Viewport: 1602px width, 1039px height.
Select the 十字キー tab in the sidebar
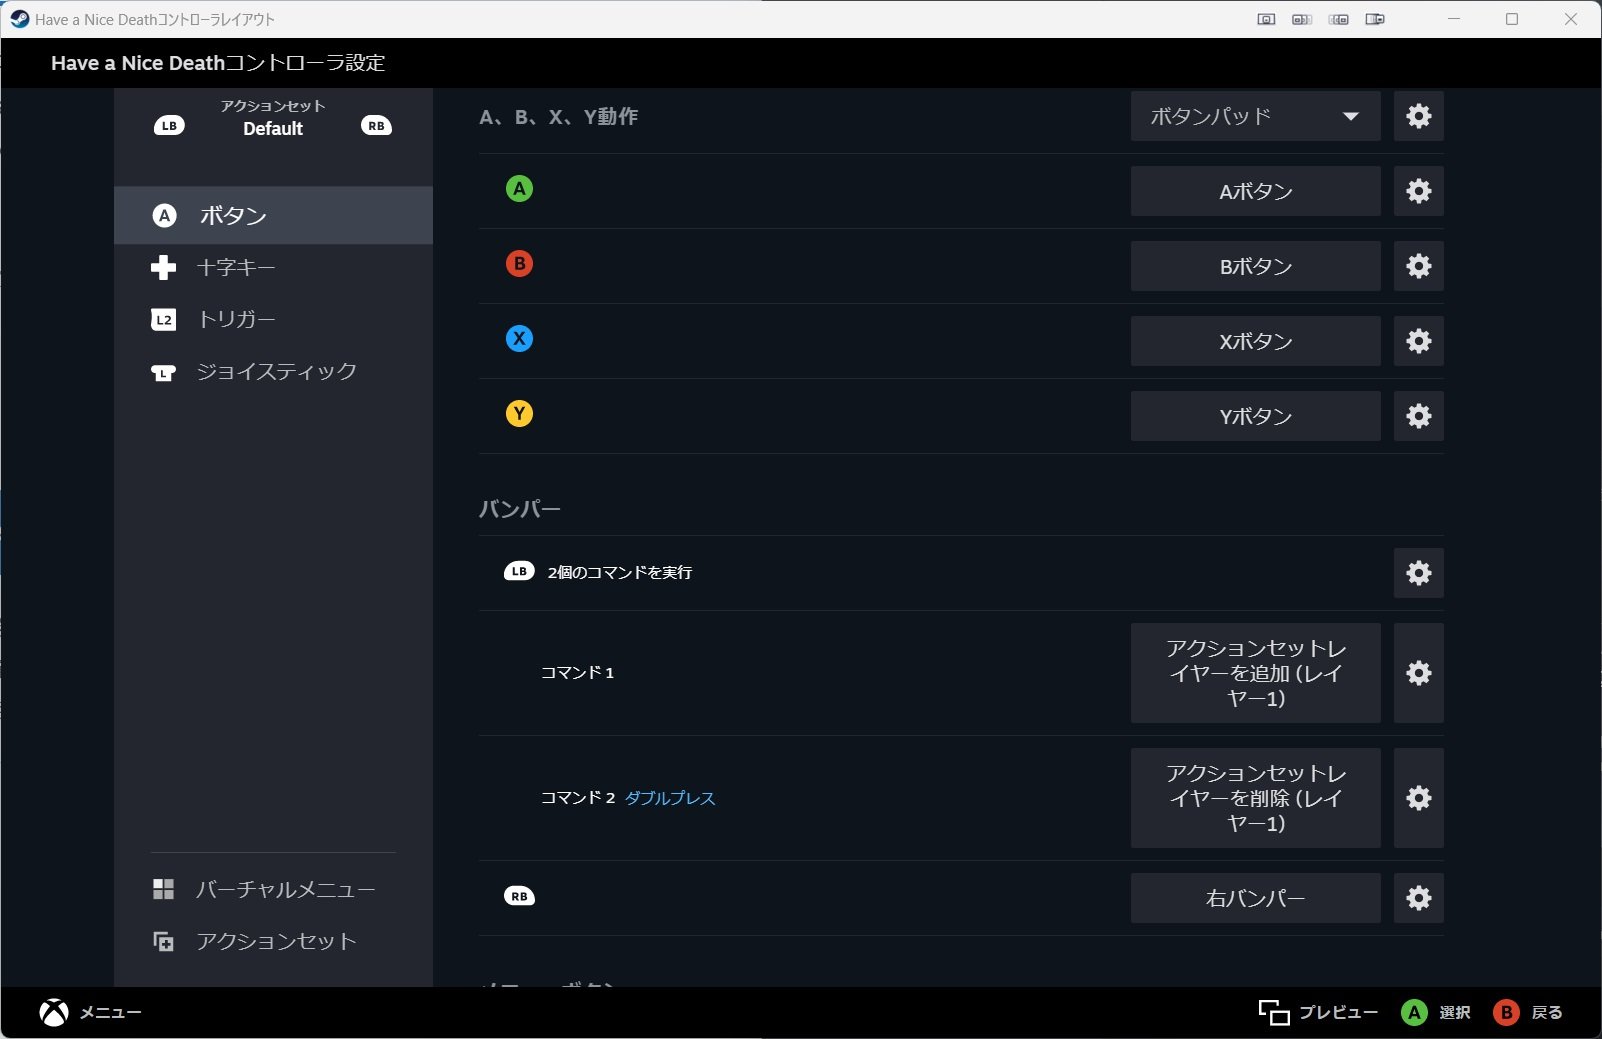273,268
